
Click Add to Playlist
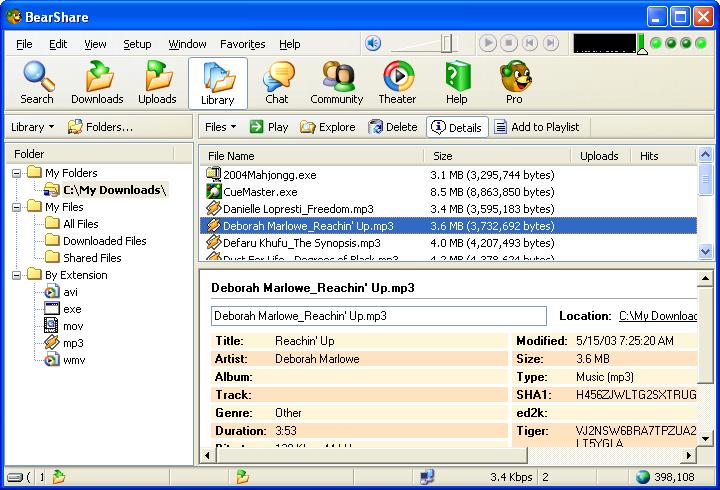coord(537,127)
